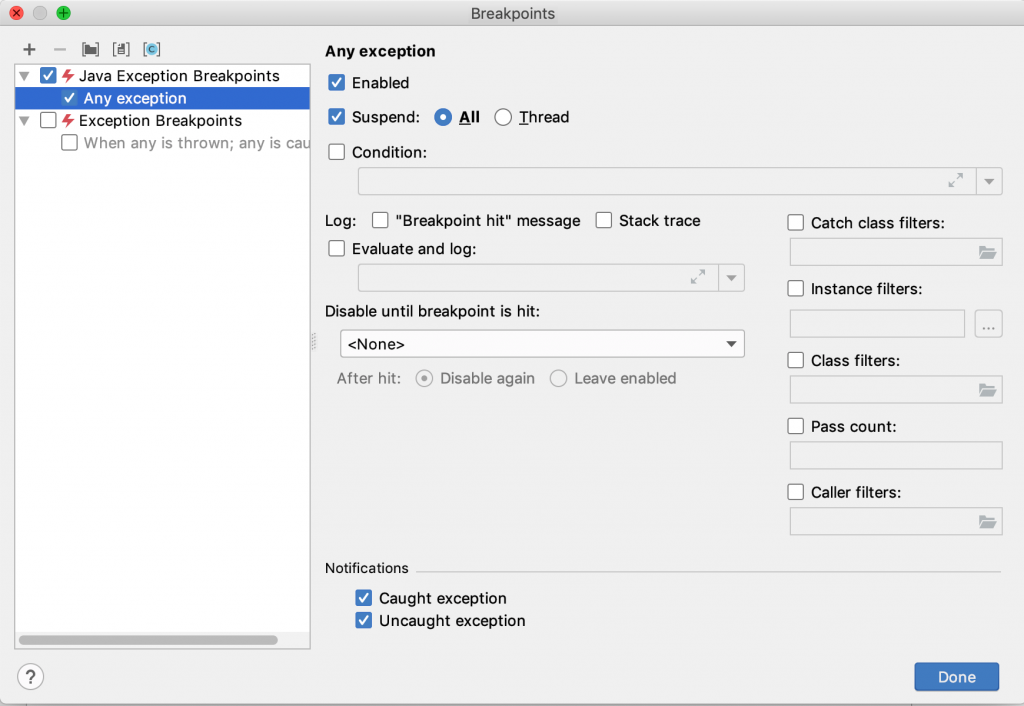Remove selected breakpoint with the minus icon

pos(60,49)
